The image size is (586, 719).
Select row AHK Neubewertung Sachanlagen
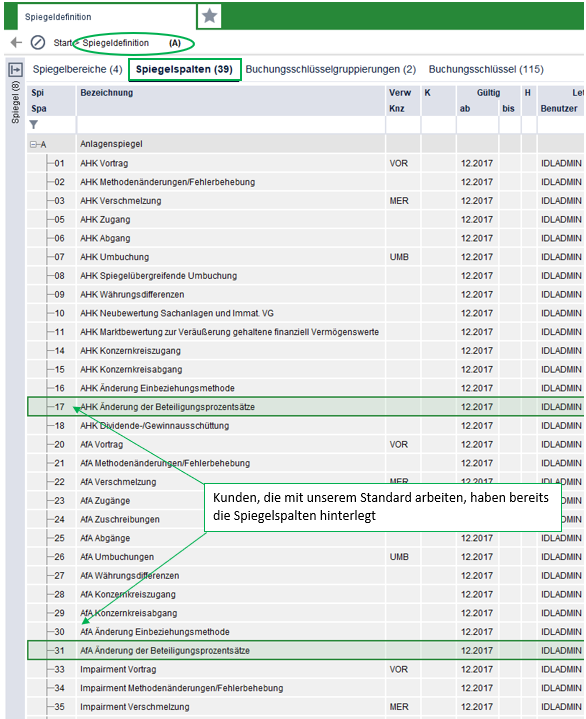[x=305, y=314]
